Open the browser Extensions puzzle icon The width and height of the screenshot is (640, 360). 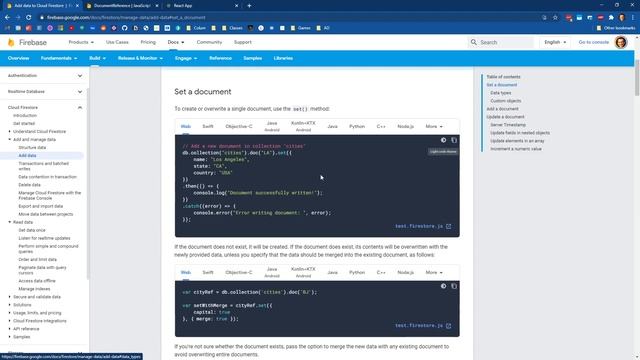[611, 18]
